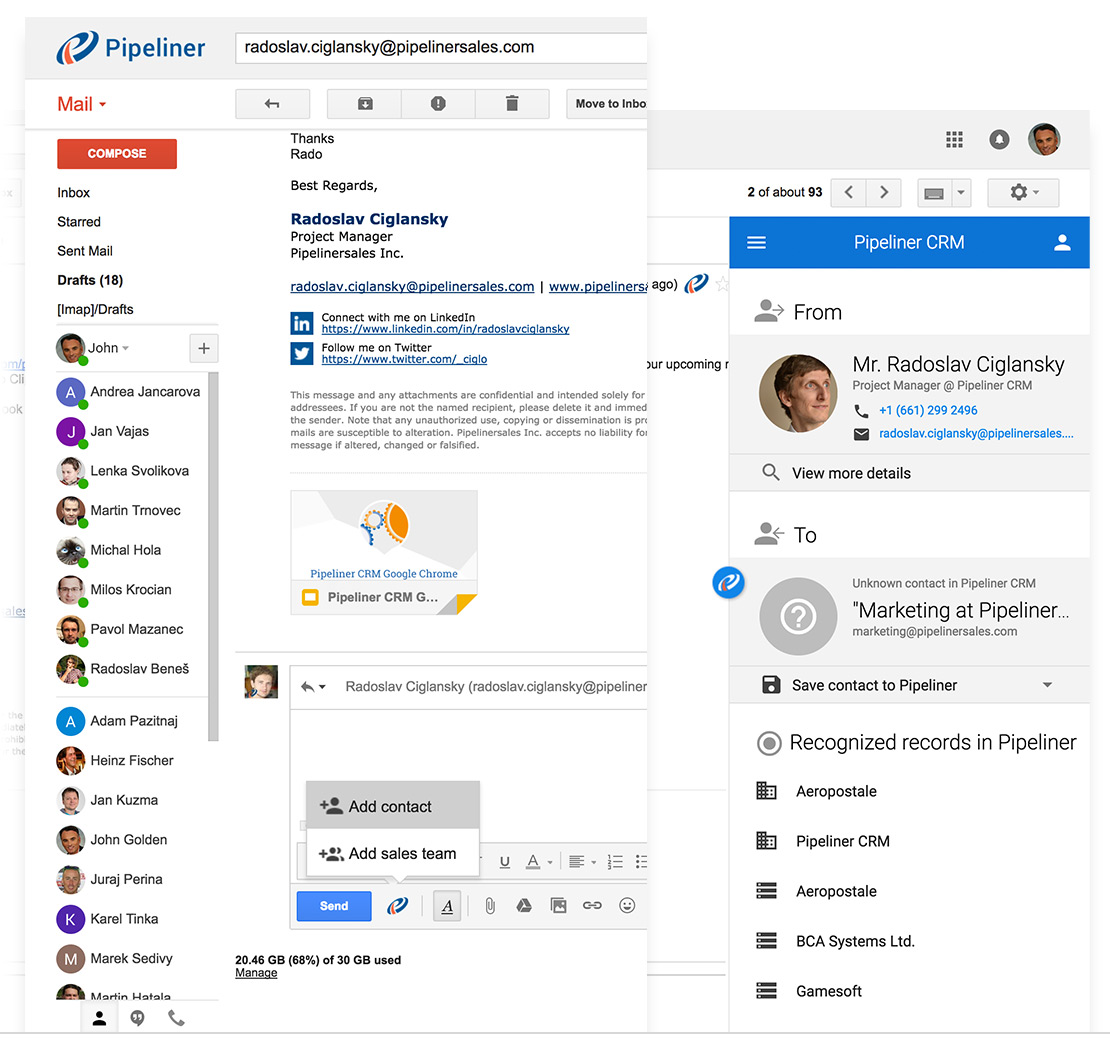1110x1064 pixels.
Task: Attach a file using the paperclip icon
Action: [489, 905]
